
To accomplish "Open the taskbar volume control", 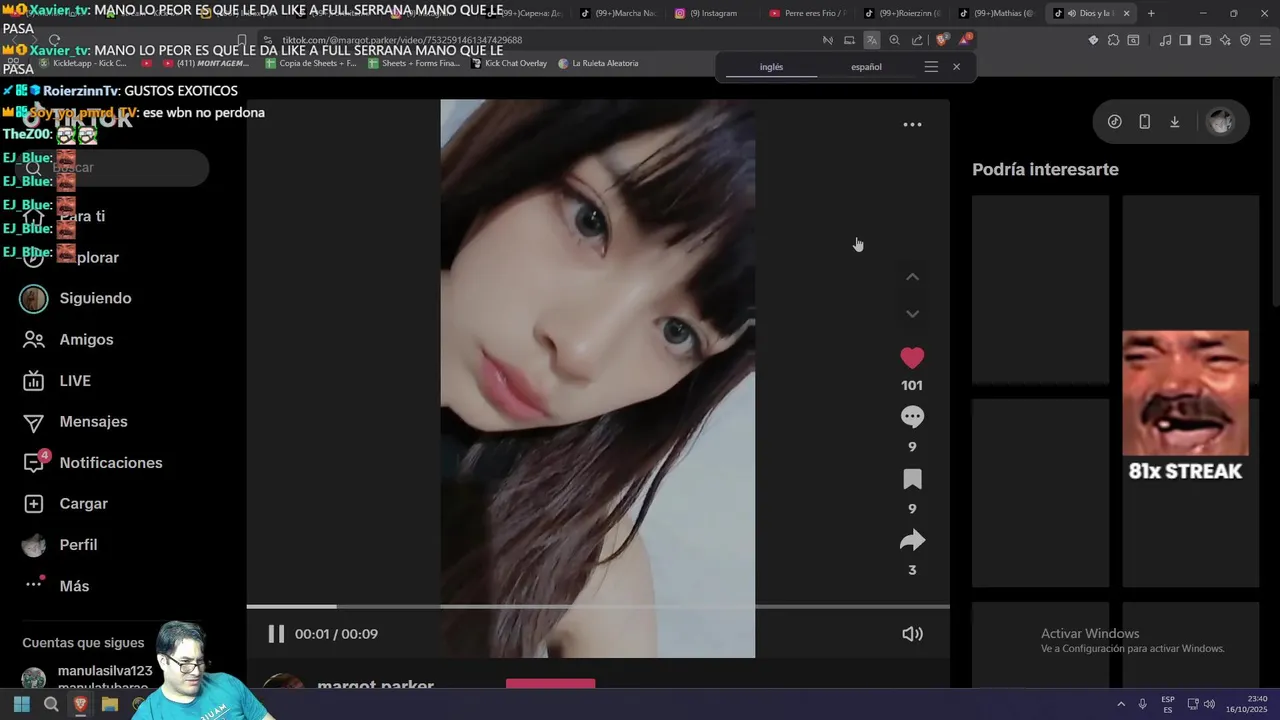I will [x=1209, y=704].
